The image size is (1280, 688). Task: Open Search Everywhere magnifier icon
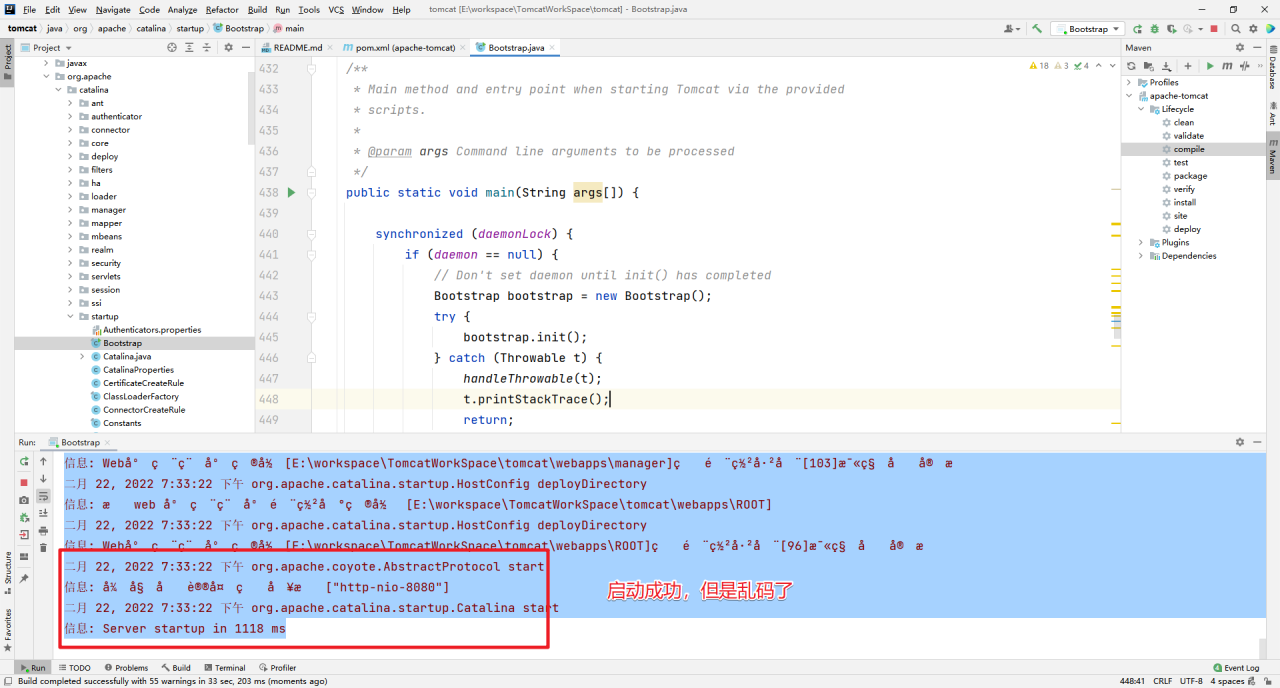tap(1236, 29)
